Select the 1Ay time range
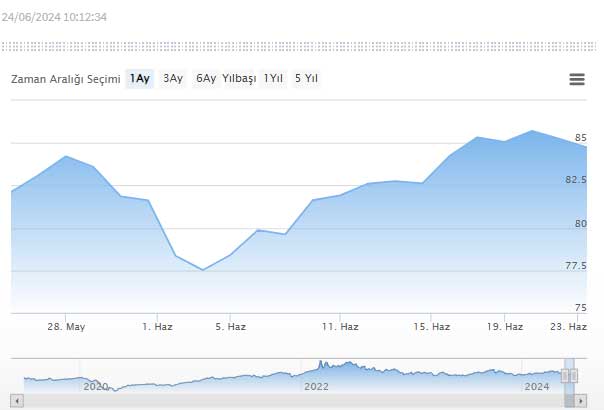604x410 pixels. (x=140, y=79)
